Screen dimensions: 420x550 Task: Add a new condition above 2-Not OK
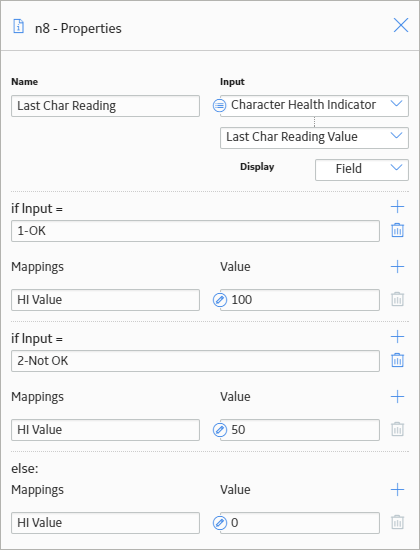397,337
